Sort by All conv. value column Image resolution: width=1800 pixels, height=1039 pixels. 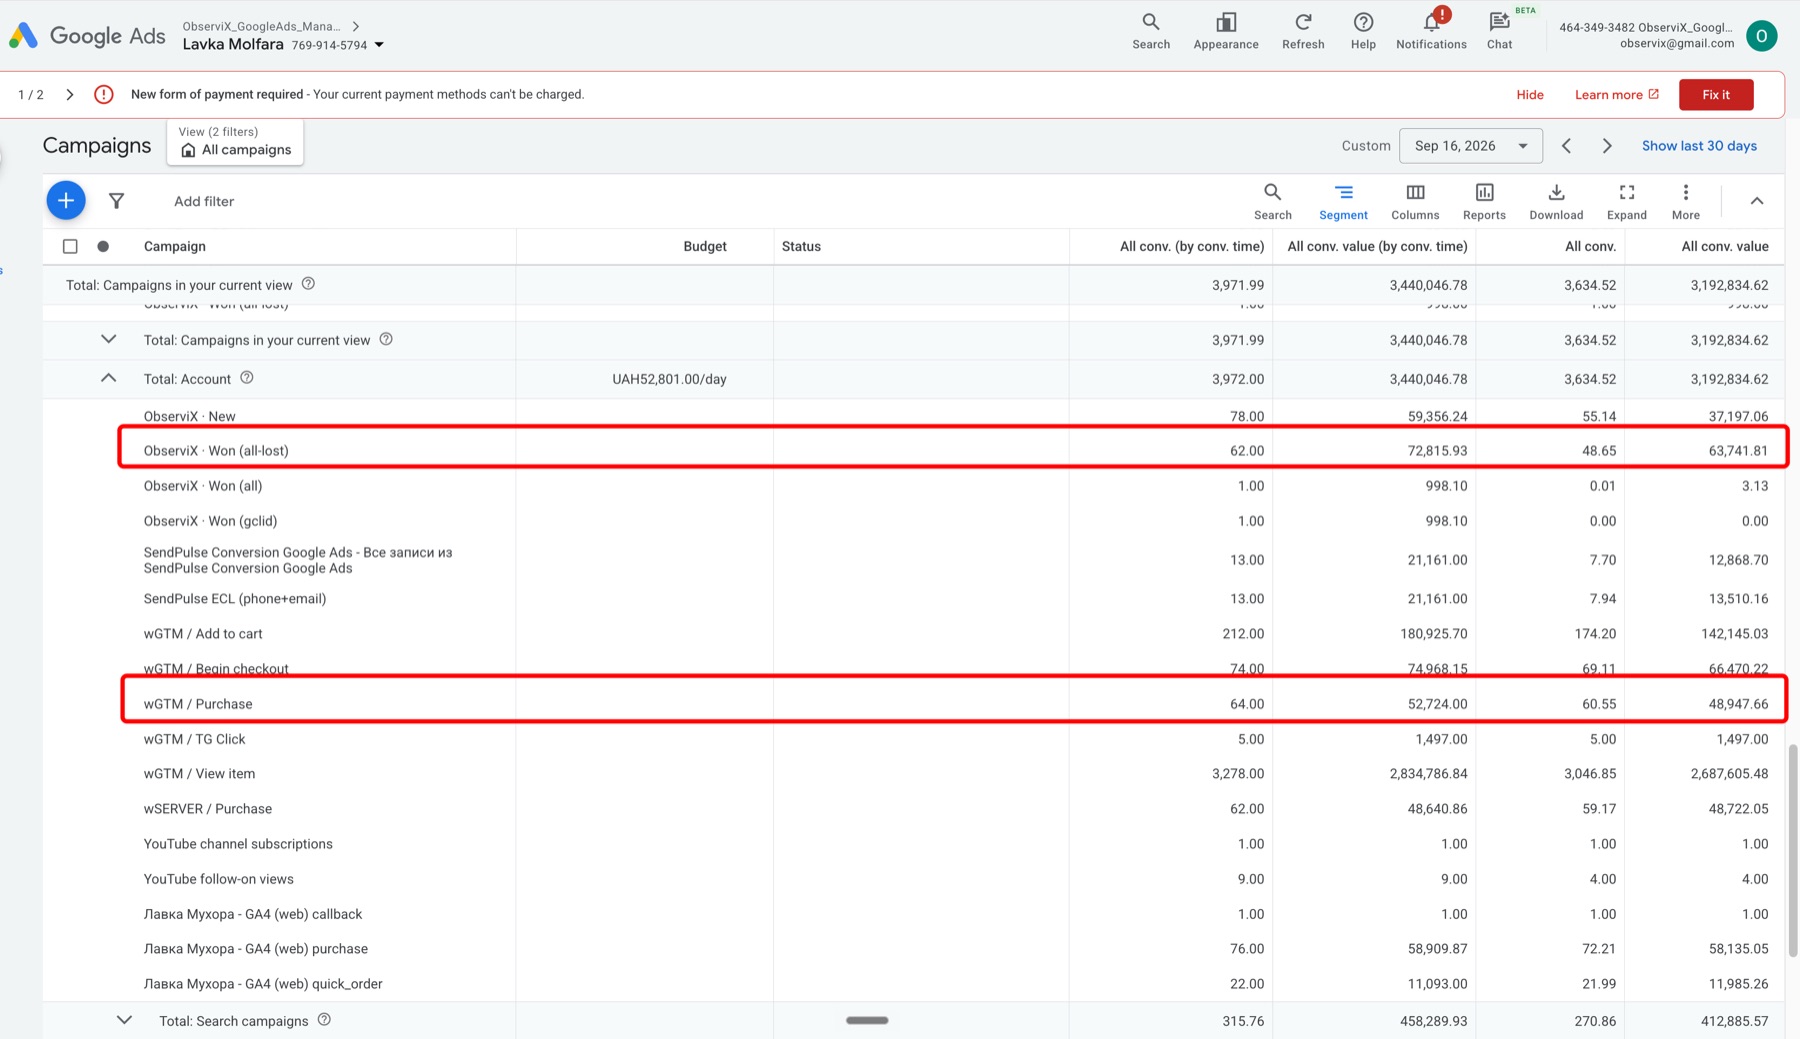1725,246
